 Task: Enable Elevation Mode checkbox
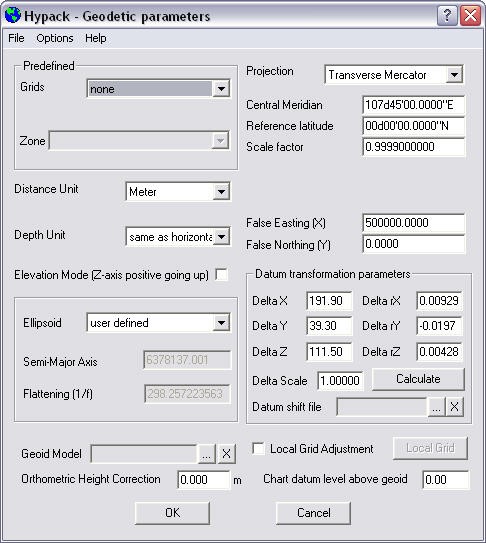(x=221, y=275)
